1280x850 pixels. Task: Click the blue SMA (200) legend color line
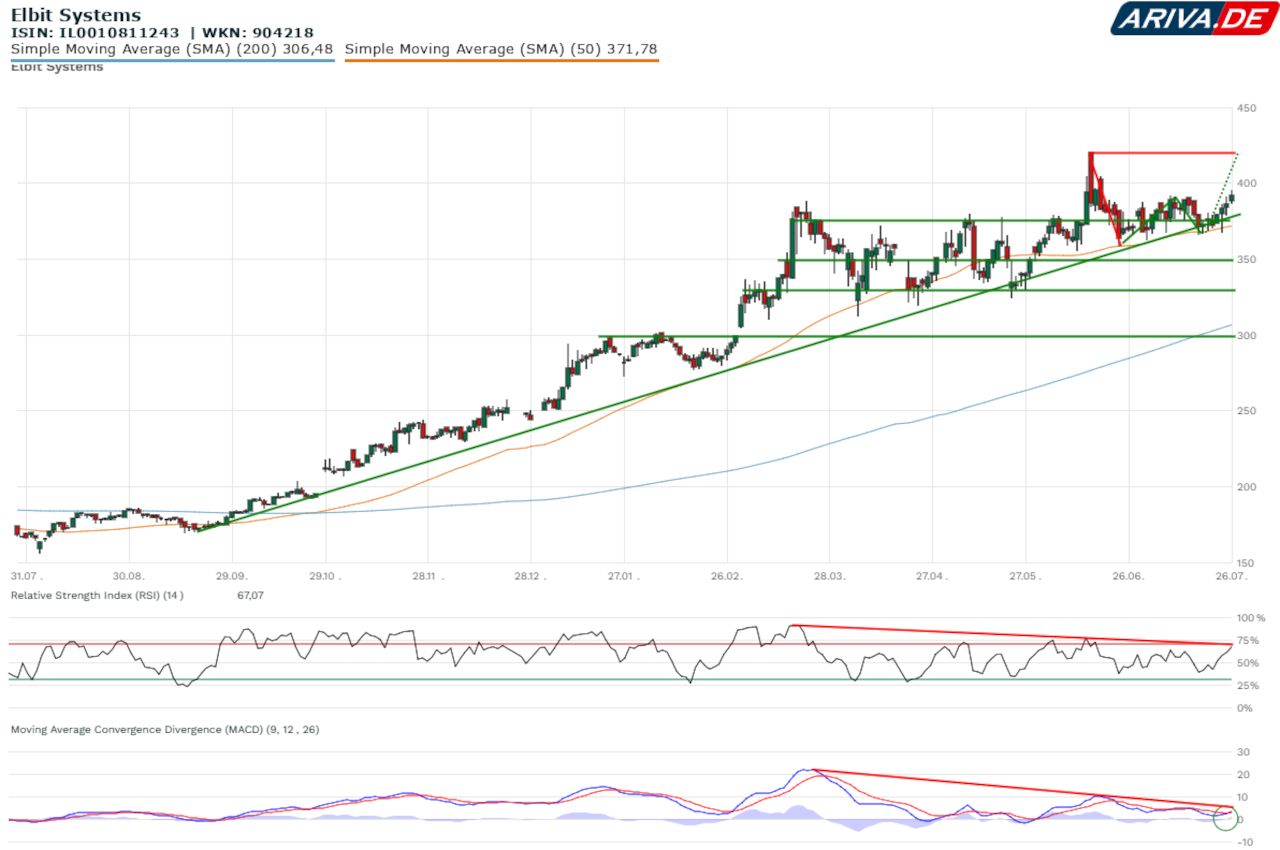coord(172,60)
